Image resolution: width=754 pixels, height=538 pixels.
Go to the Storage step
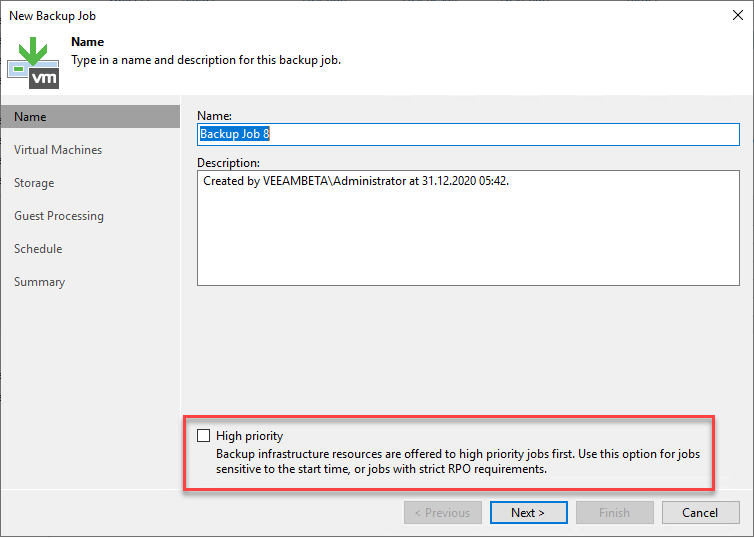[x=34, y=183]
